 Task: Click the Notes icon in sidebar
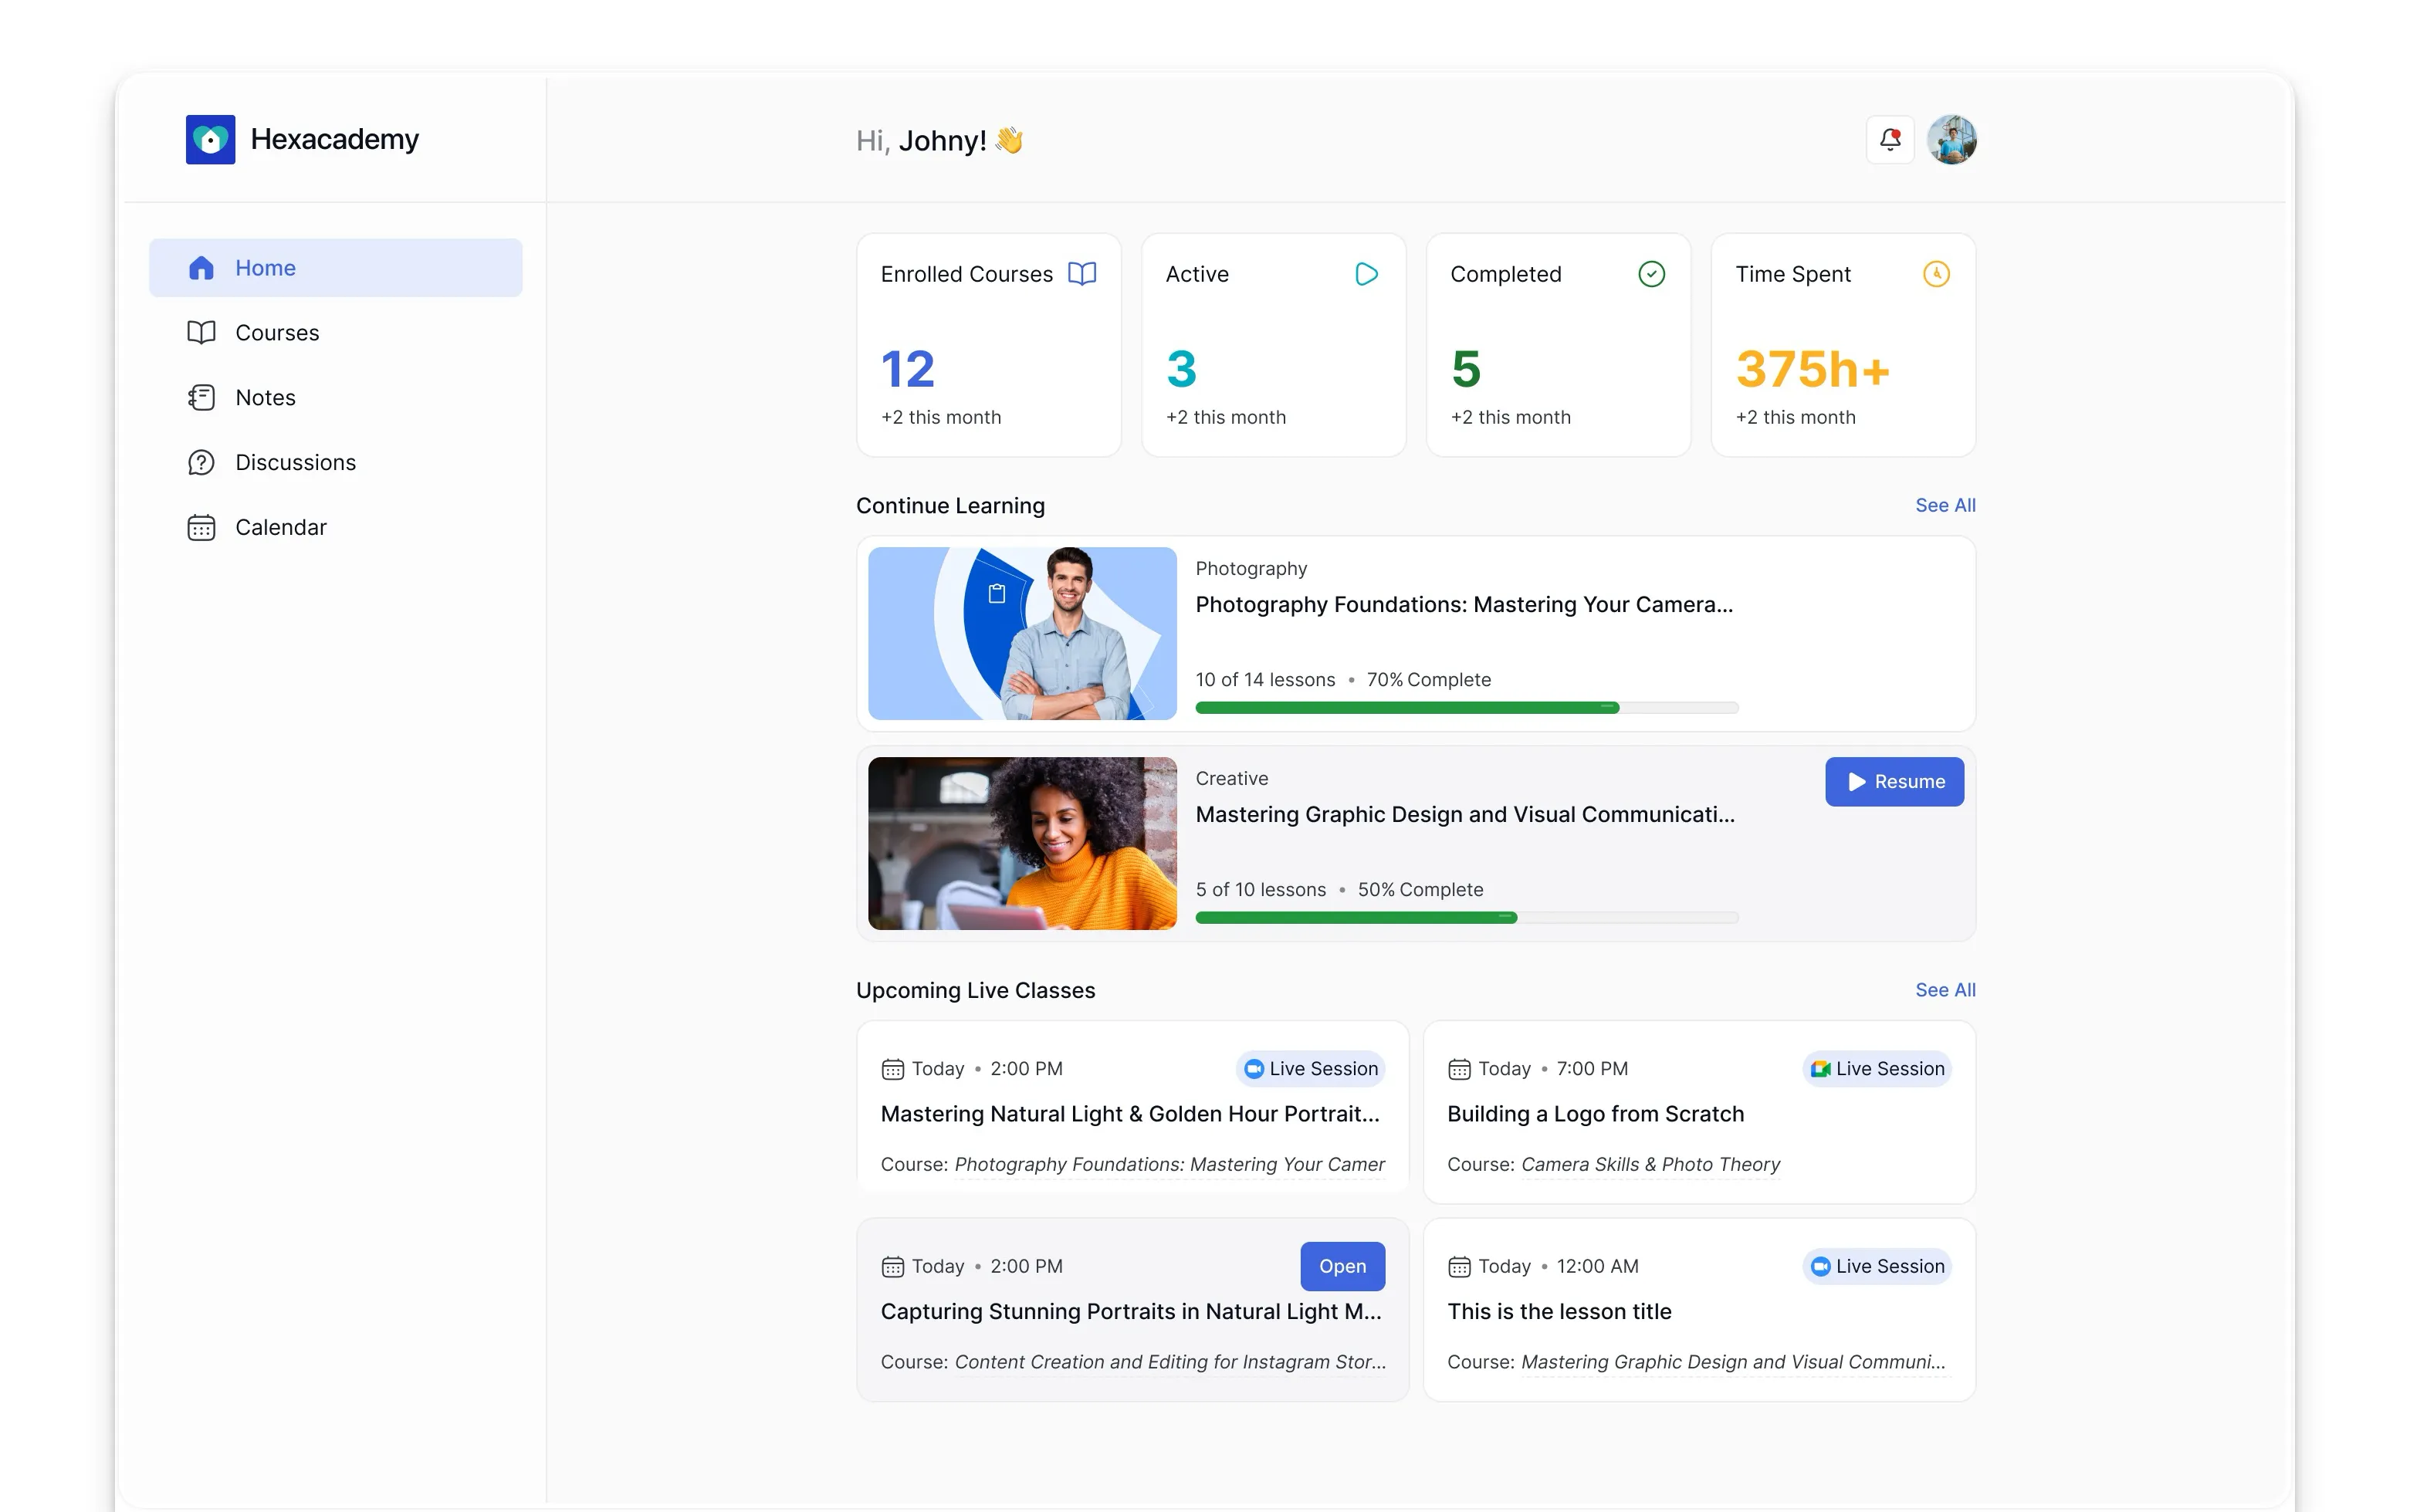tap(201, 398)
